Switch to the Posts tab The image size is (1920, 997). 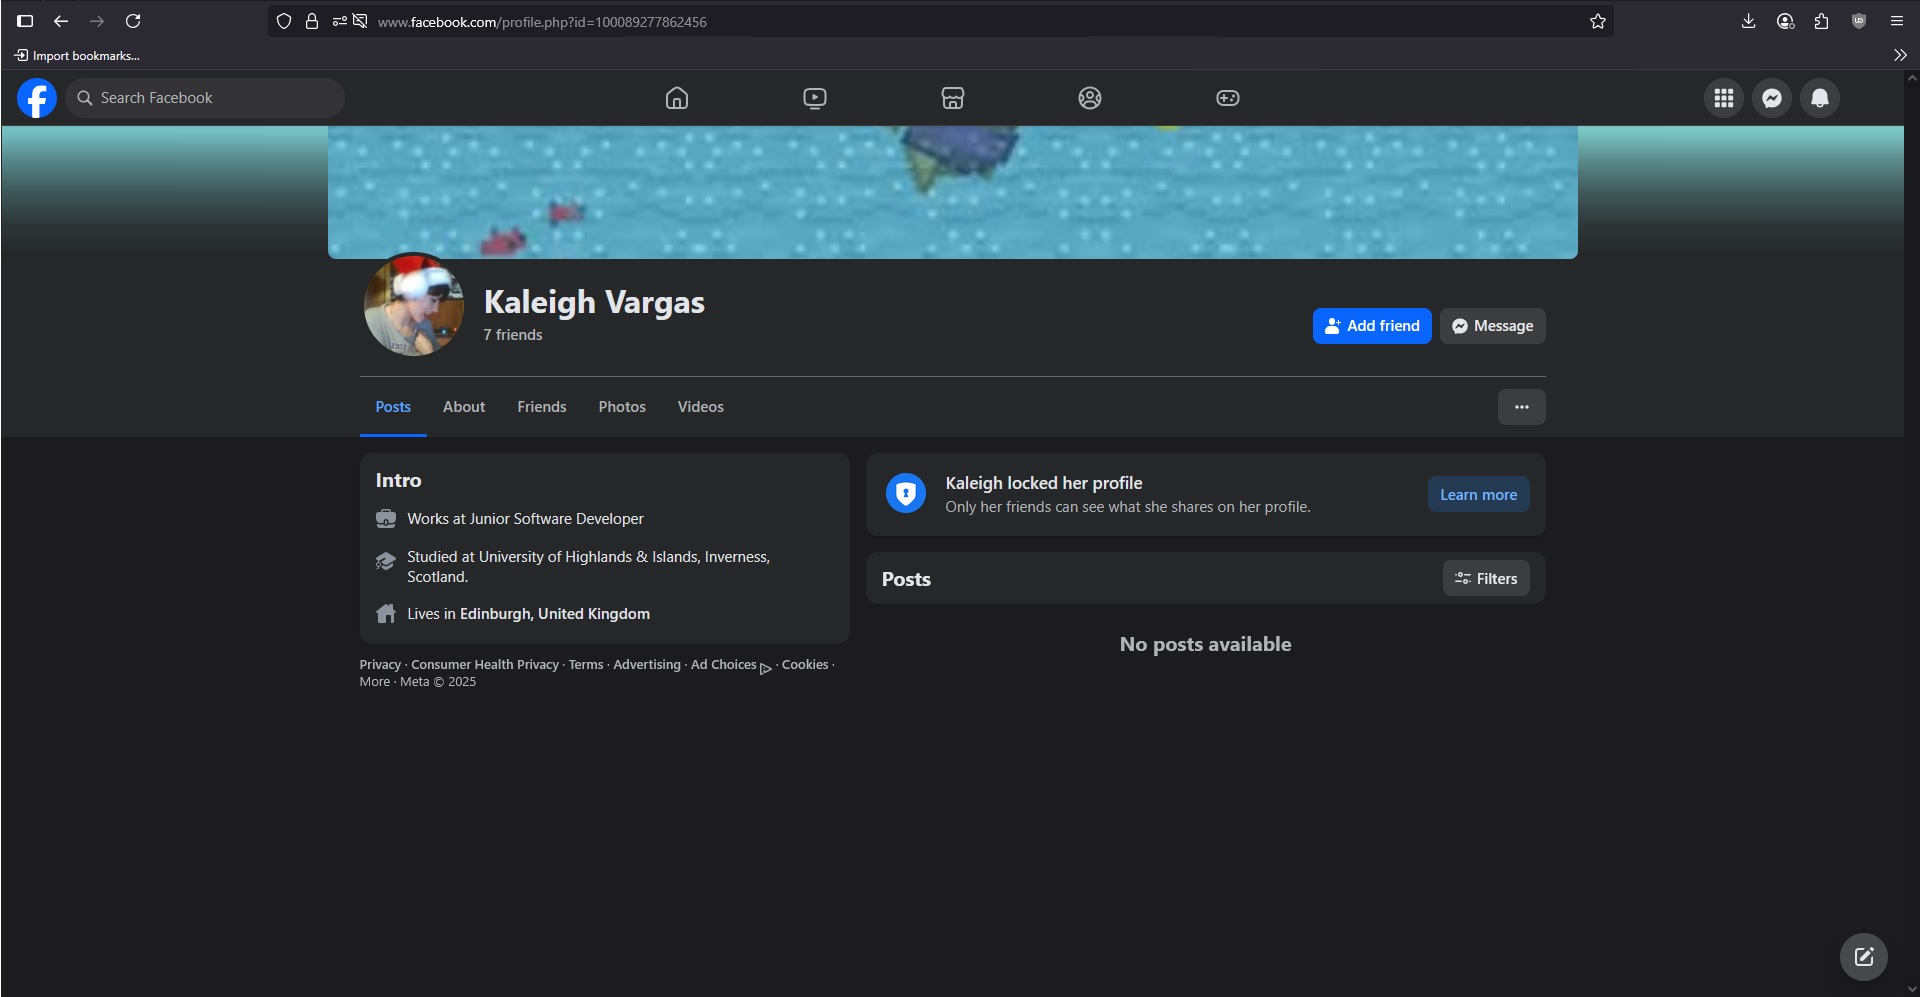pos(393,407)
